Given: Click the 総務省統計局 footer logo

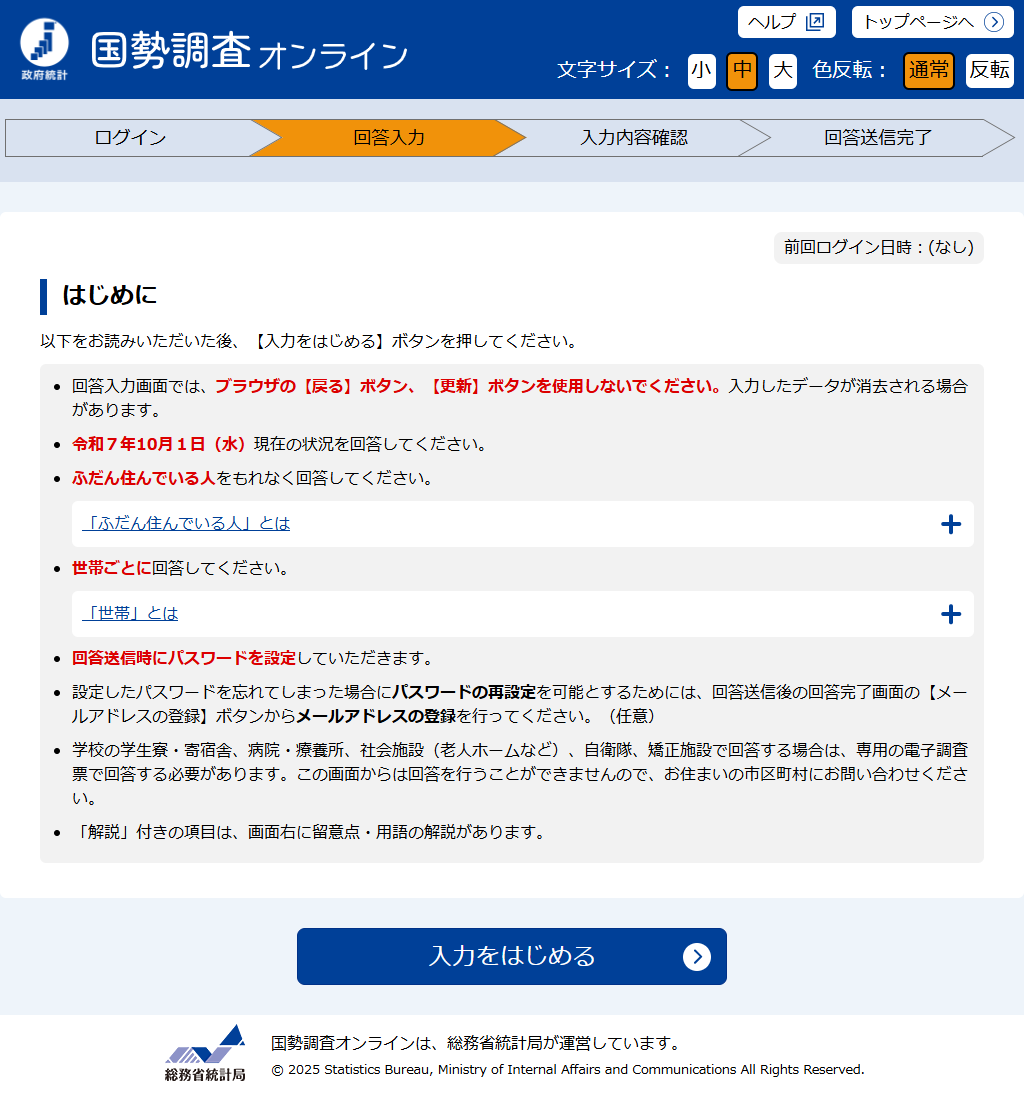Looking at the screenshot, I should [x=205, y=1053].
